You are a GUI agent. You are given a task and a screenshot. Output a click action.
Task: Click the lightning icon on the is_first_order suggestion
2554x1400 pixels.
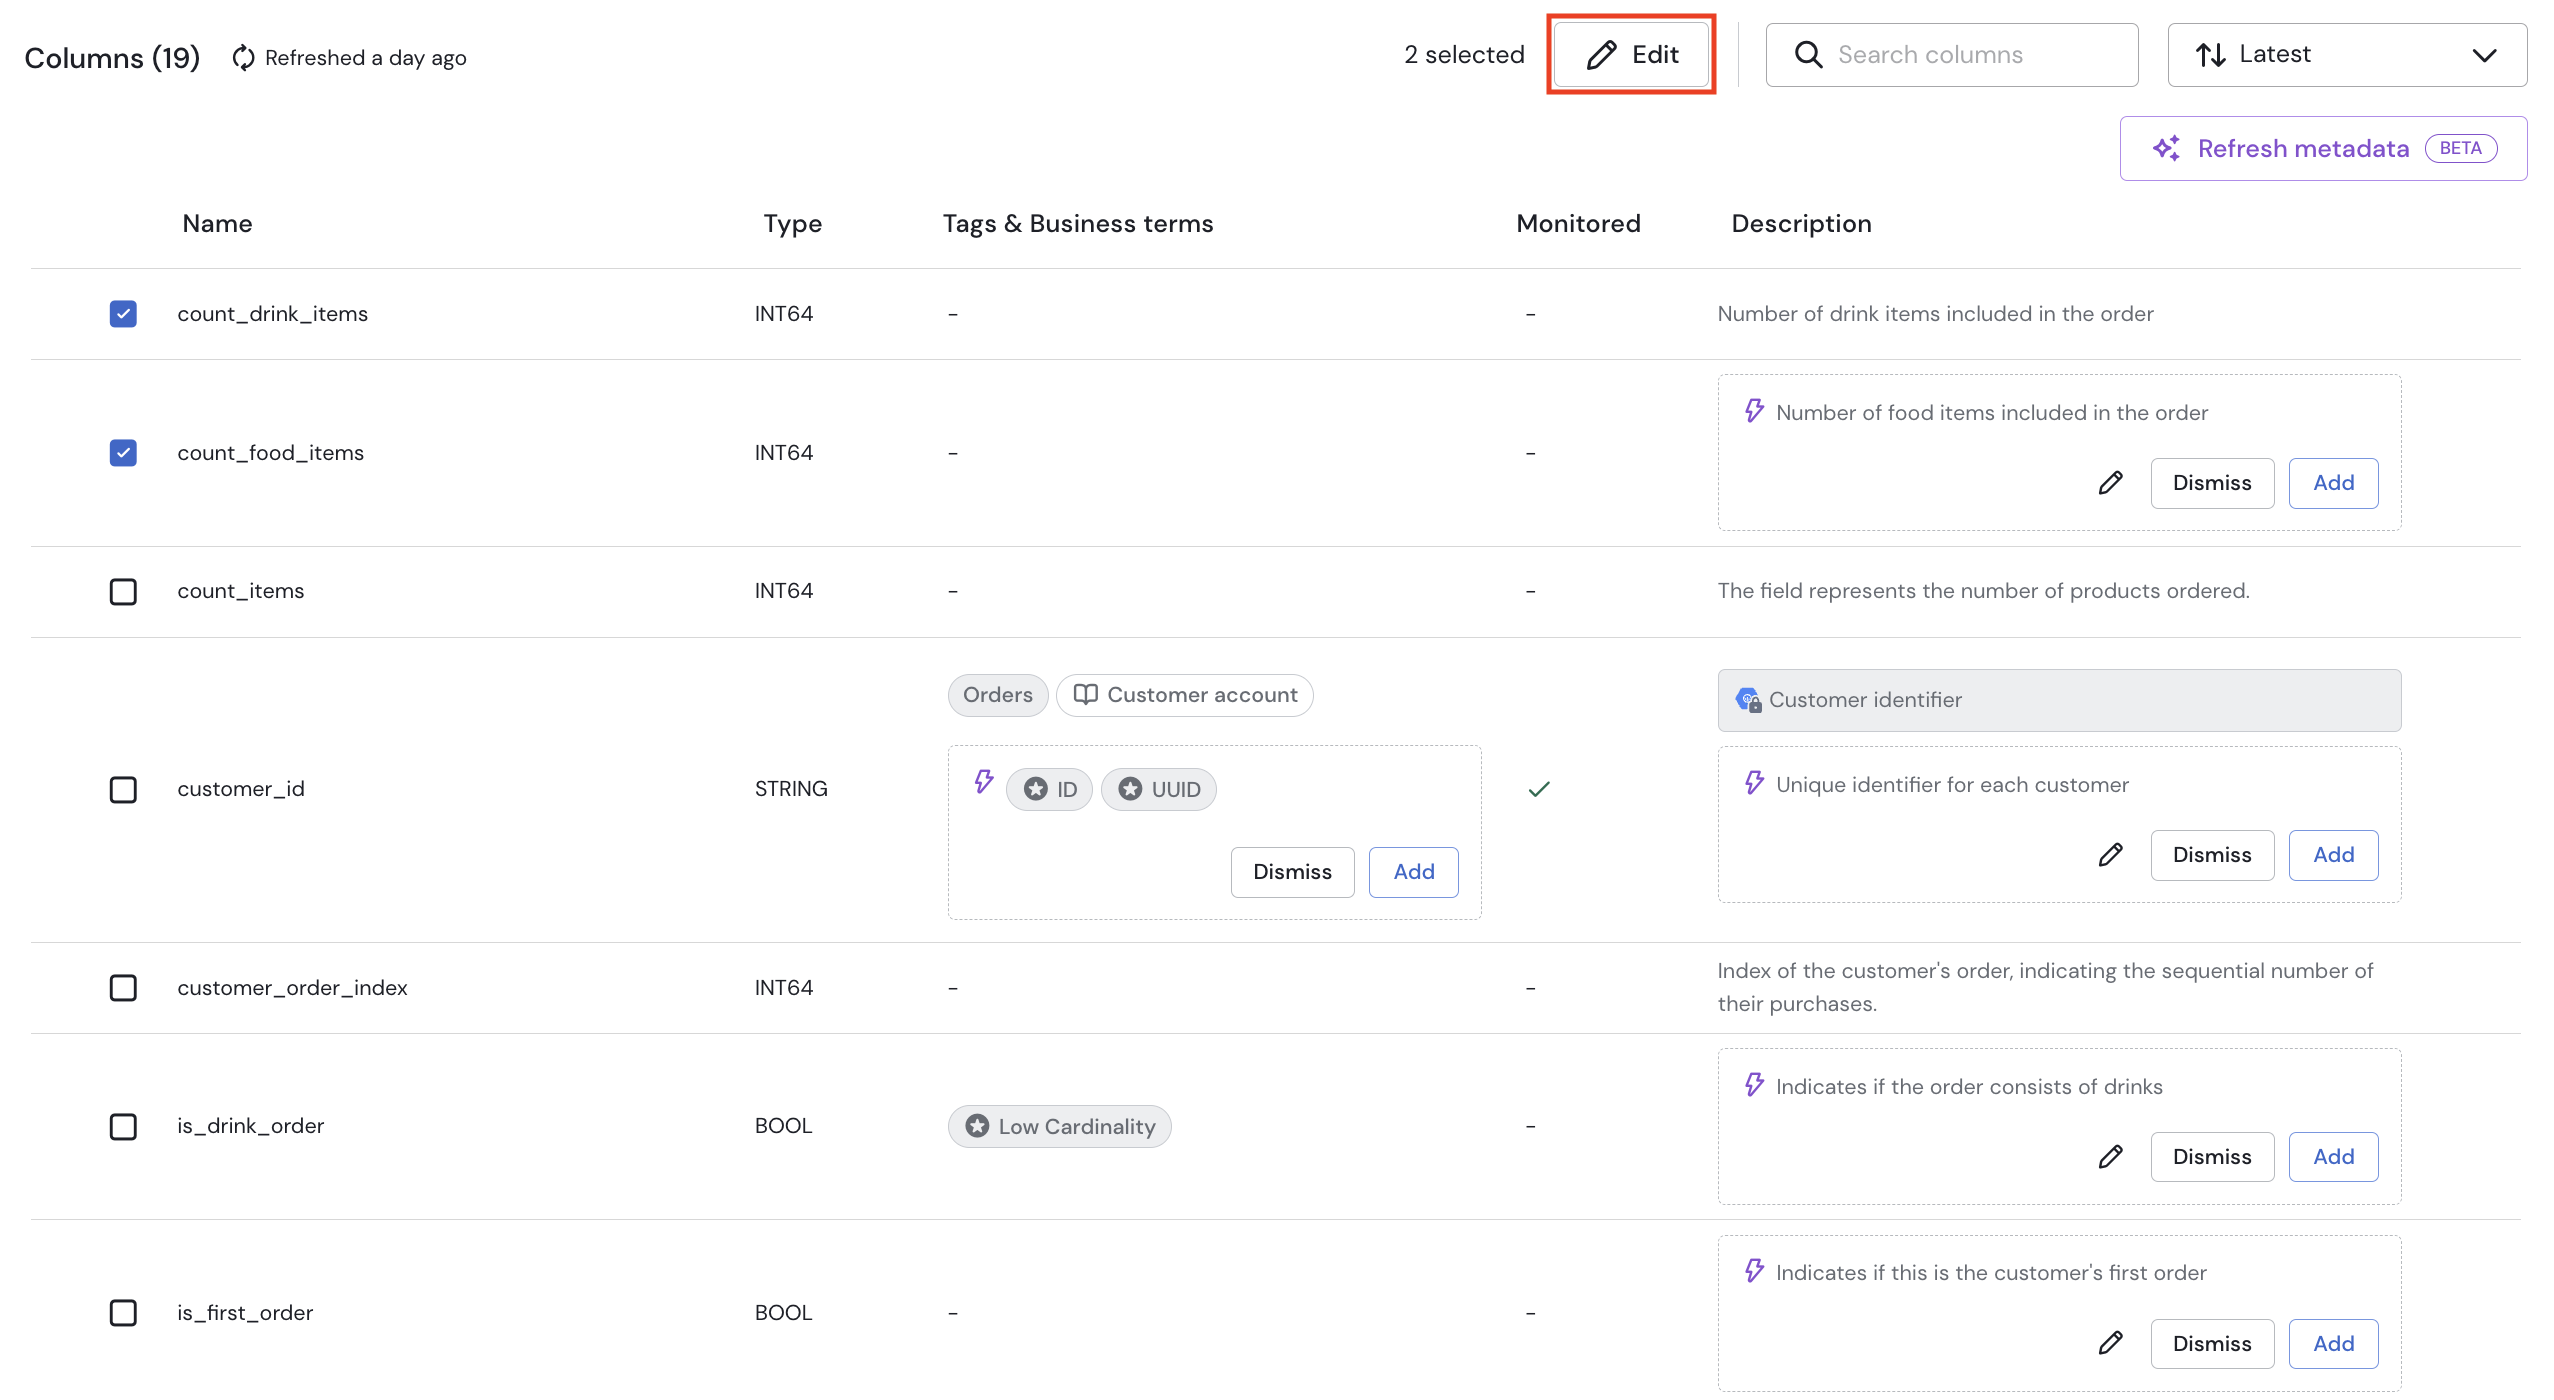click(x=1754, y=1271)
